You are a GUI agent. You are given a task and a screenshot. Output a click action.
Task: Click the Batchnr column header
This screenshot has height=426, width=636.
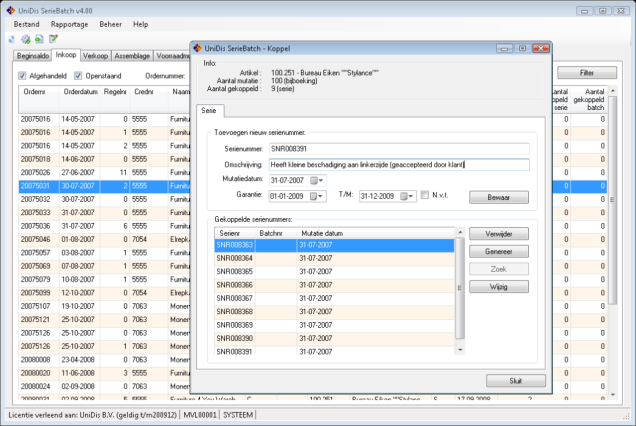[x=276, y=233]
